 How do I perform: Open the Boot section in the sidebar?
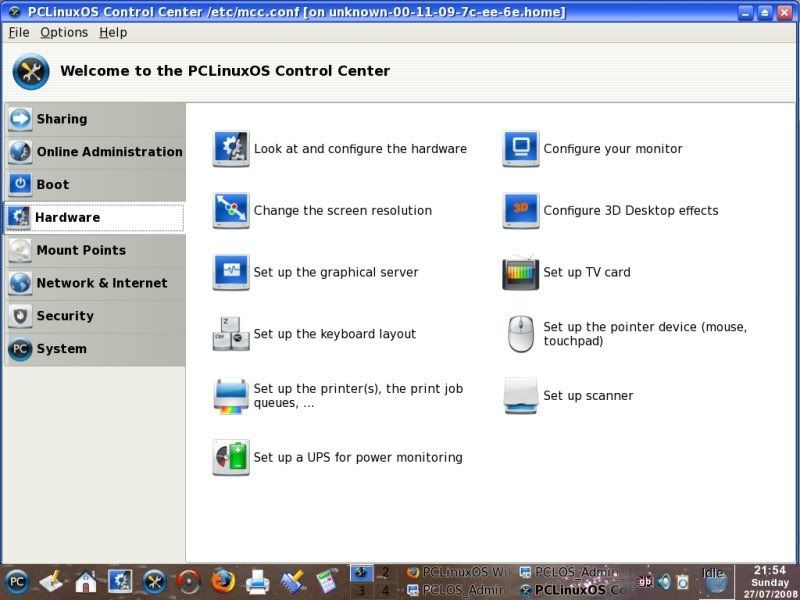95,184
